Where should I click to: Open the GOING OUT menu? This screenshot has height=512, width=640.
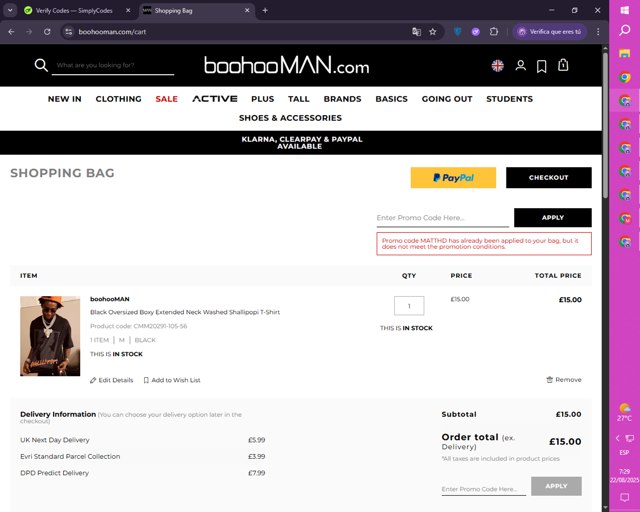point(447,99)
